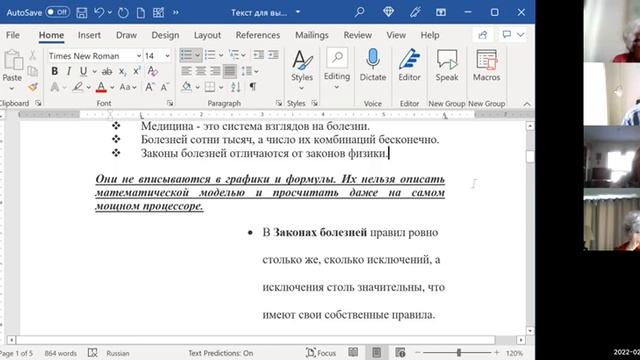640x360 pixels.
Task: Create a new blank document icon
Action: click(x=141, y=13)
